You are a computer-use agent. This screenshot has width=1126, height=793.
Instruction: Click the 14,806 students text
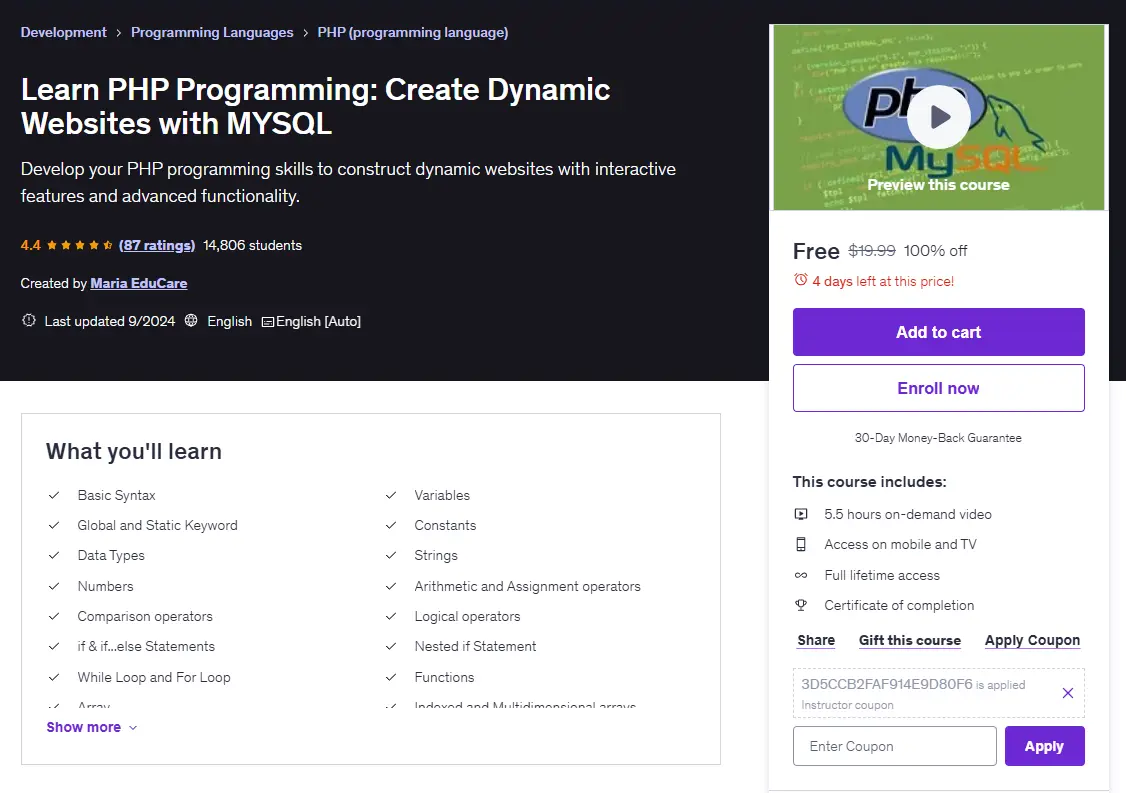point(252,245)
